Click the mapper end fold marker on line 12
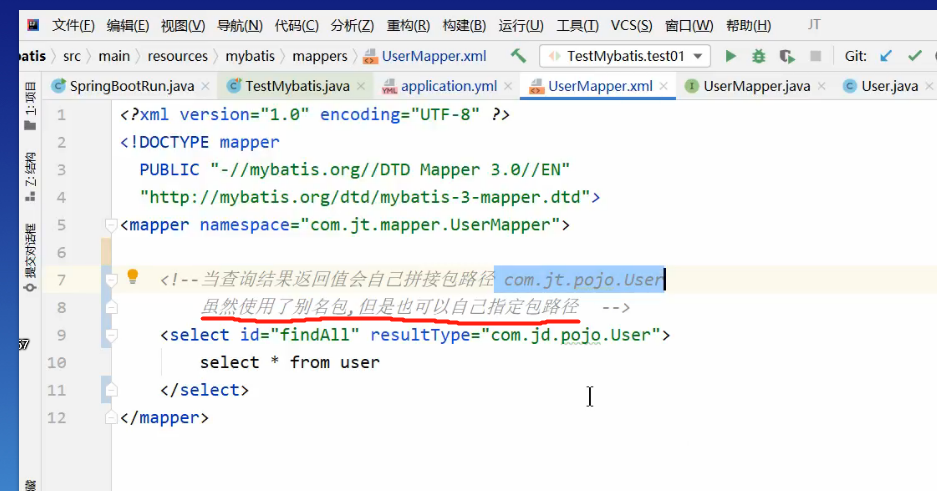Screen dimensions: 937x491 [111, 418]
